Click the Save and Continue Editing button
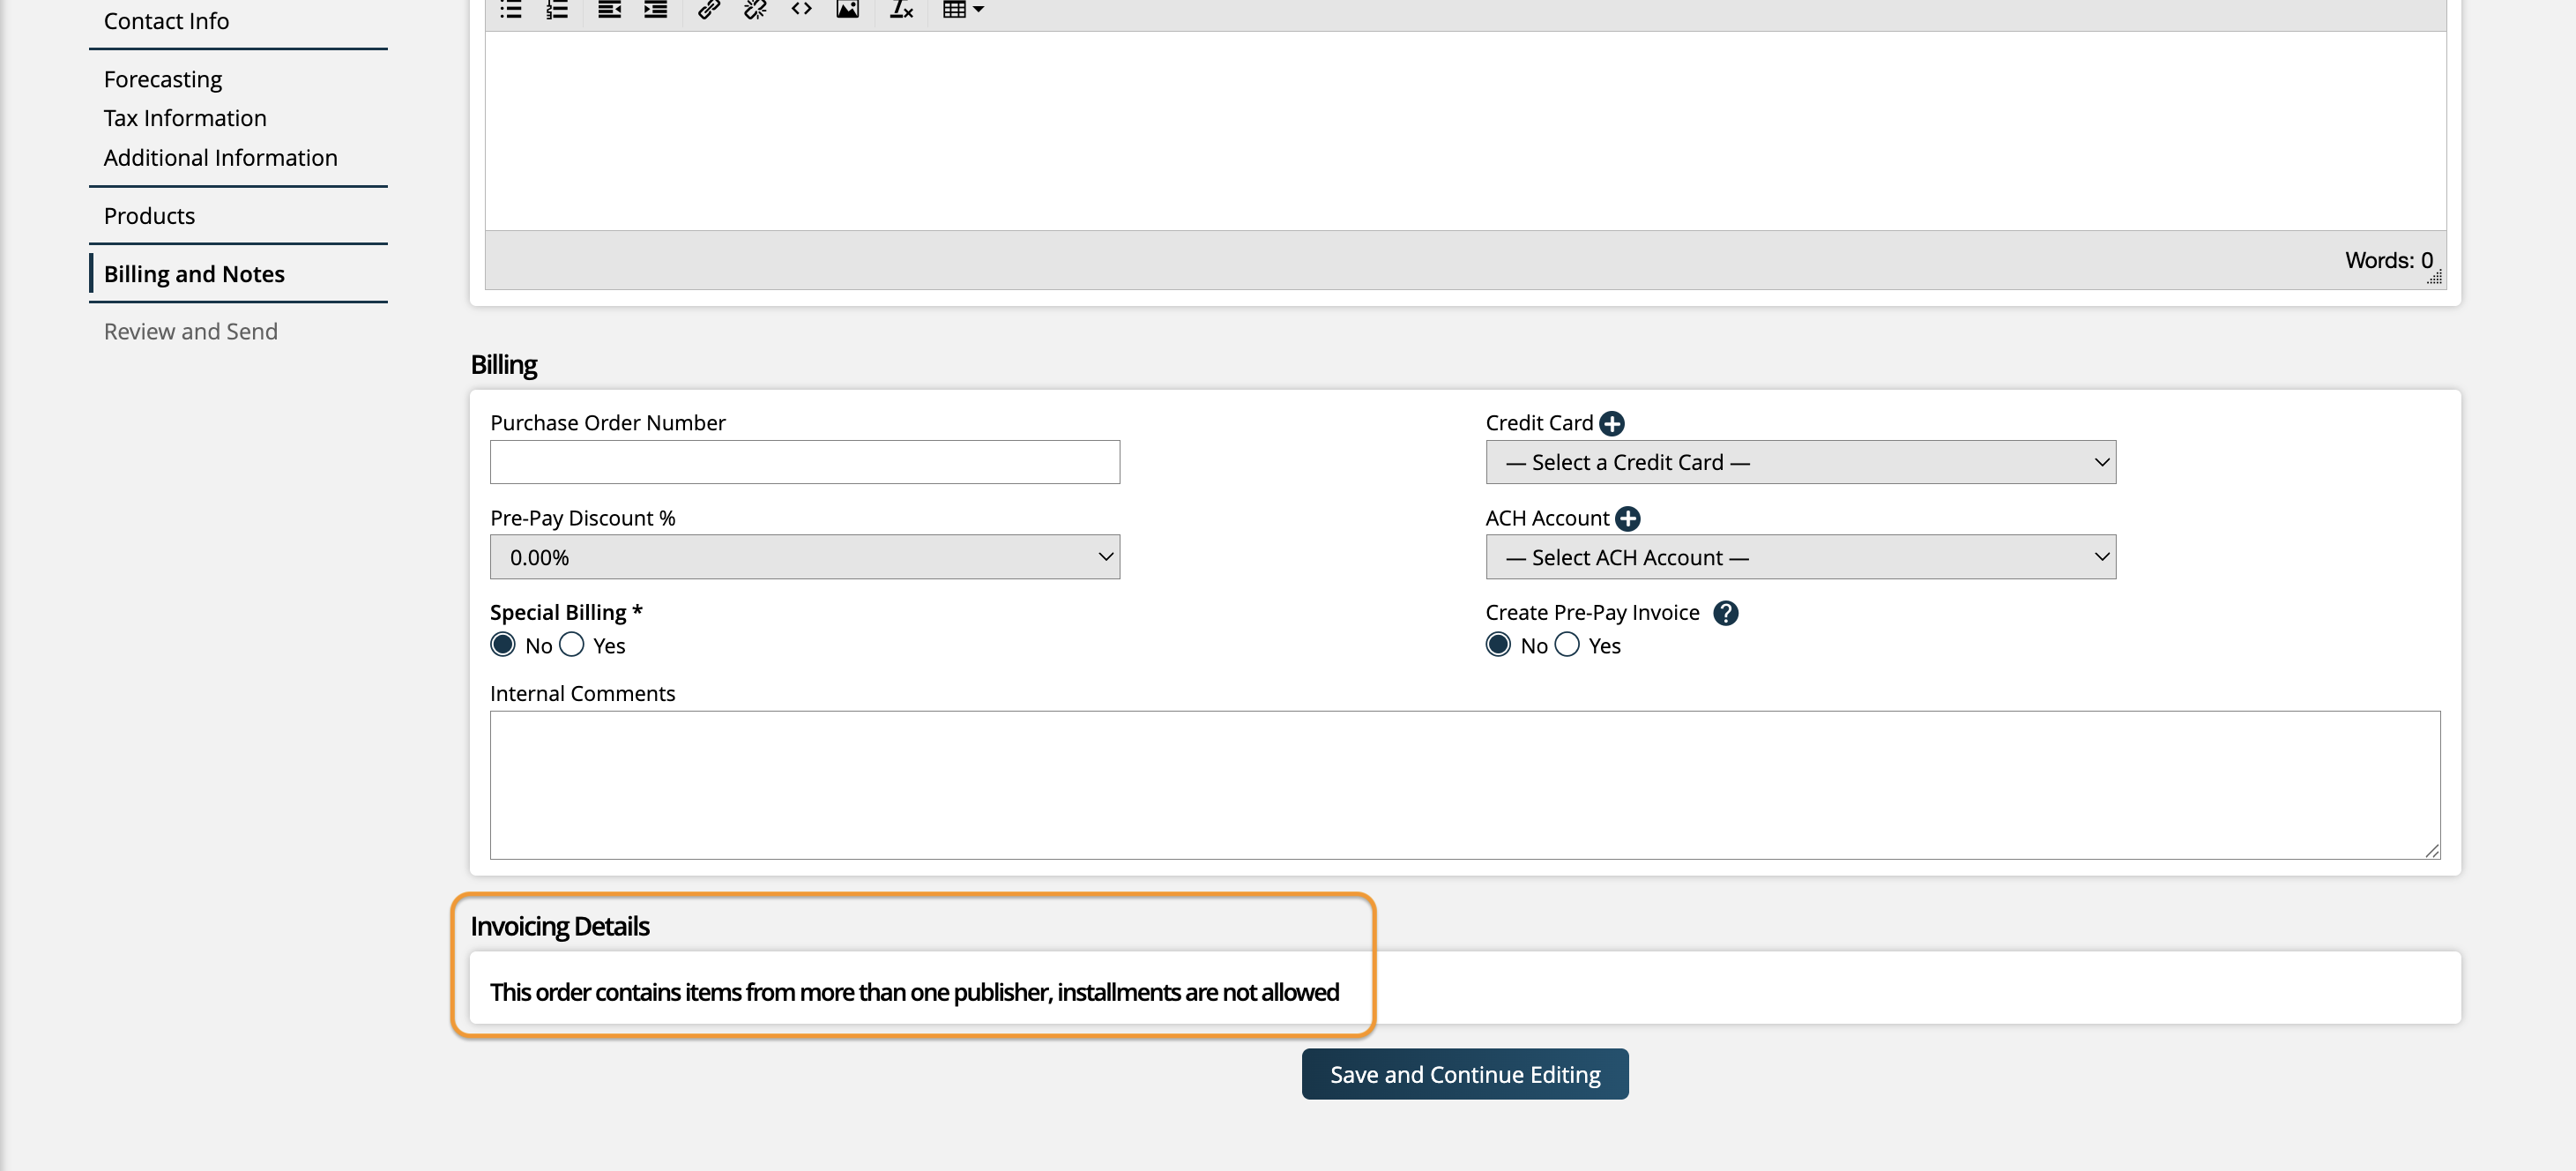This screenshot has height=1171, width=2576. tap(1464, 1073)
